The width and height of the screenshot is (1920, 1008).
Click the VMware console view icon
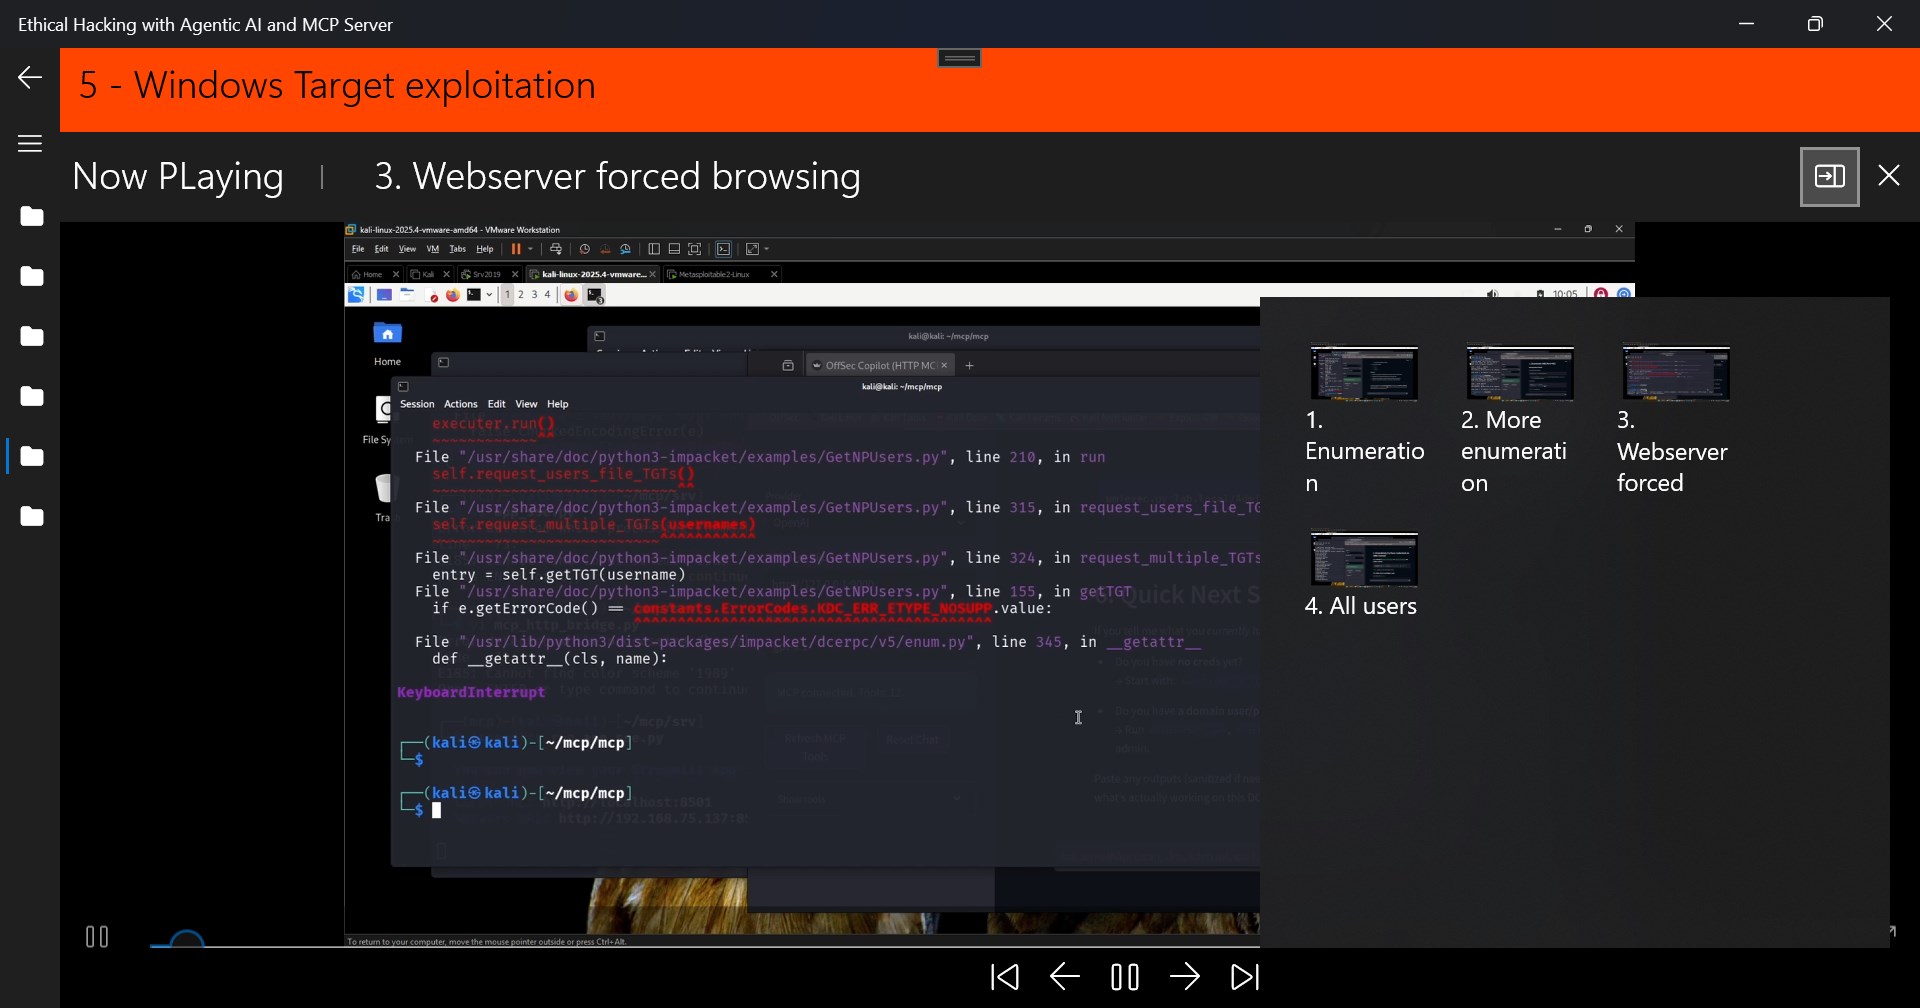click(x=724, y=249)
